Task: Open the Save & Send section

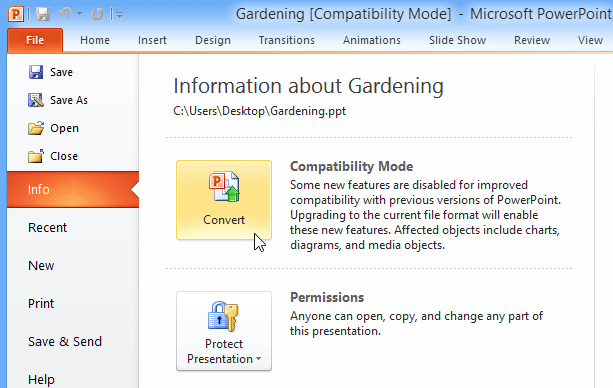Action: (65, 341)
